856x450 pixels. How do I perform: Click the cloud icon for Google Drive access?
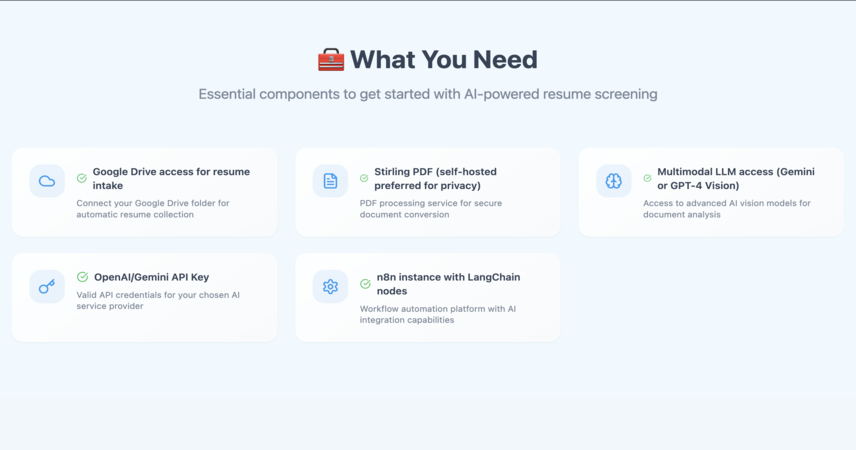47,181
